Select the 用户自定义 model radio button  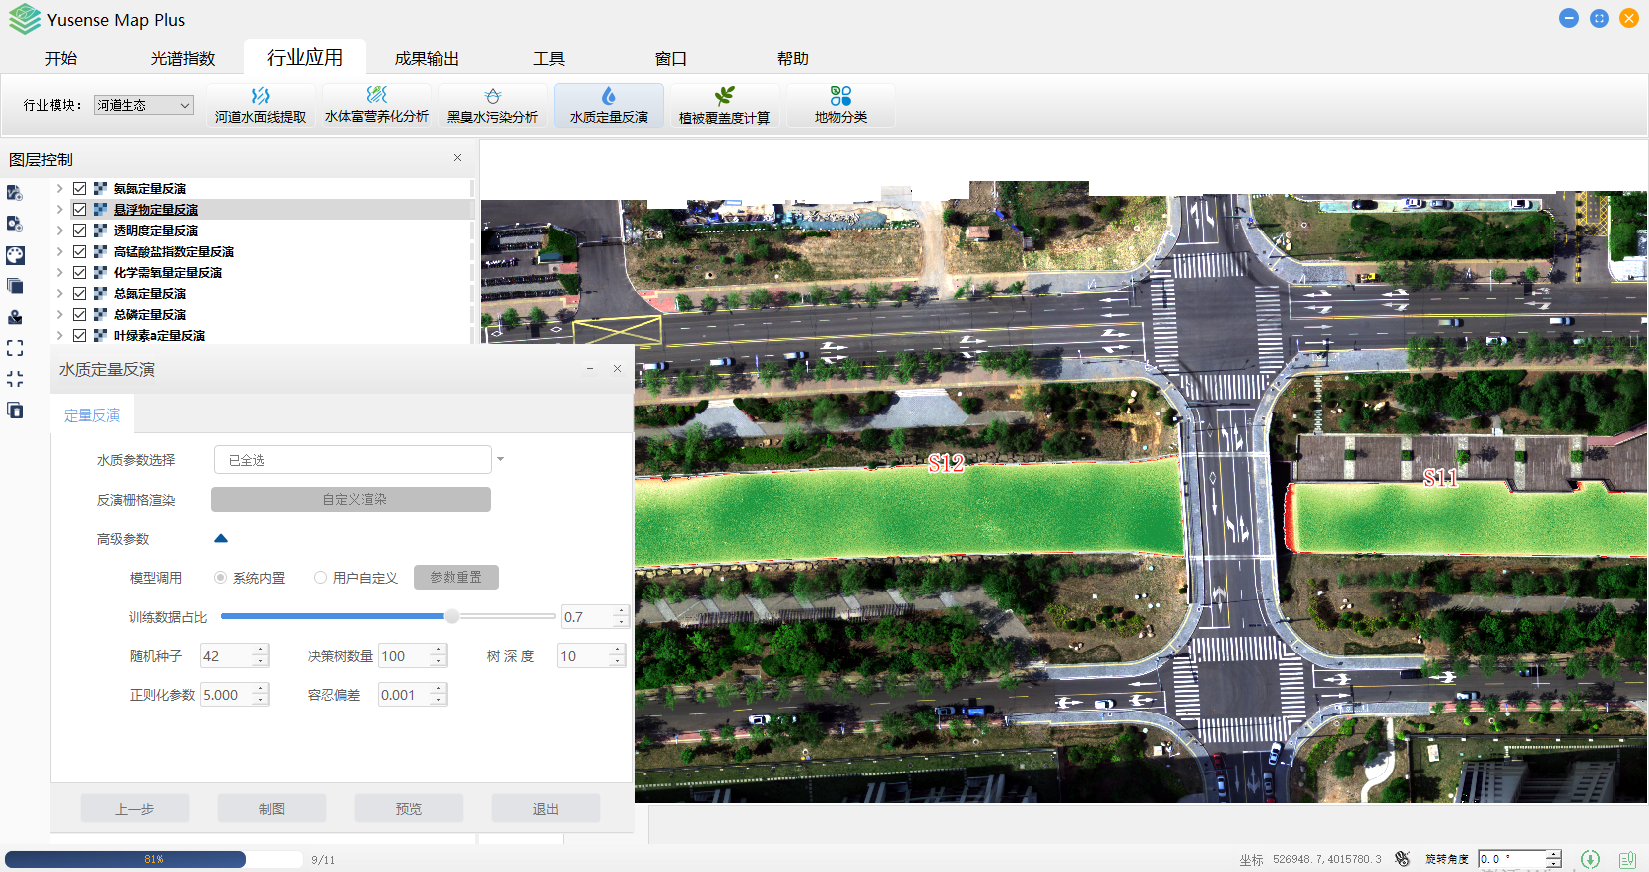320,578
